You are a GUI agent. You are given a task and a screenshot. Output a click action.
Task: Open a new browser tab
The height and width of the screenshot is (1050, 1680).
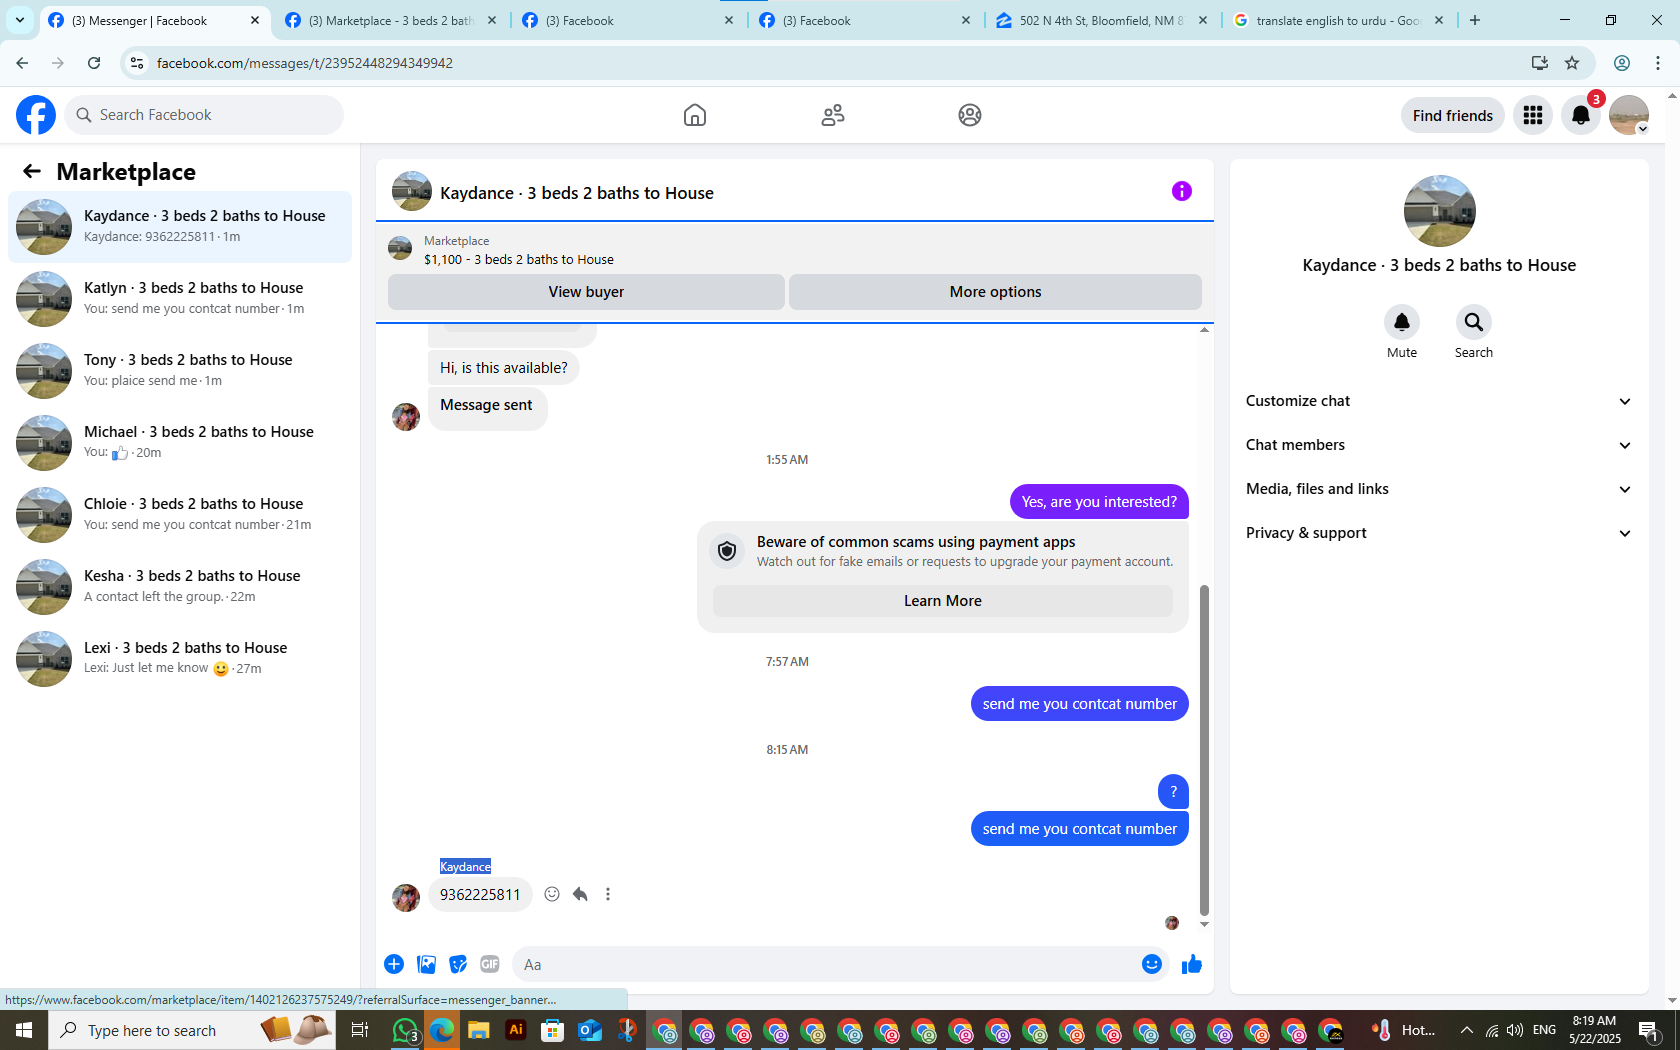[x=1475, y=20]
